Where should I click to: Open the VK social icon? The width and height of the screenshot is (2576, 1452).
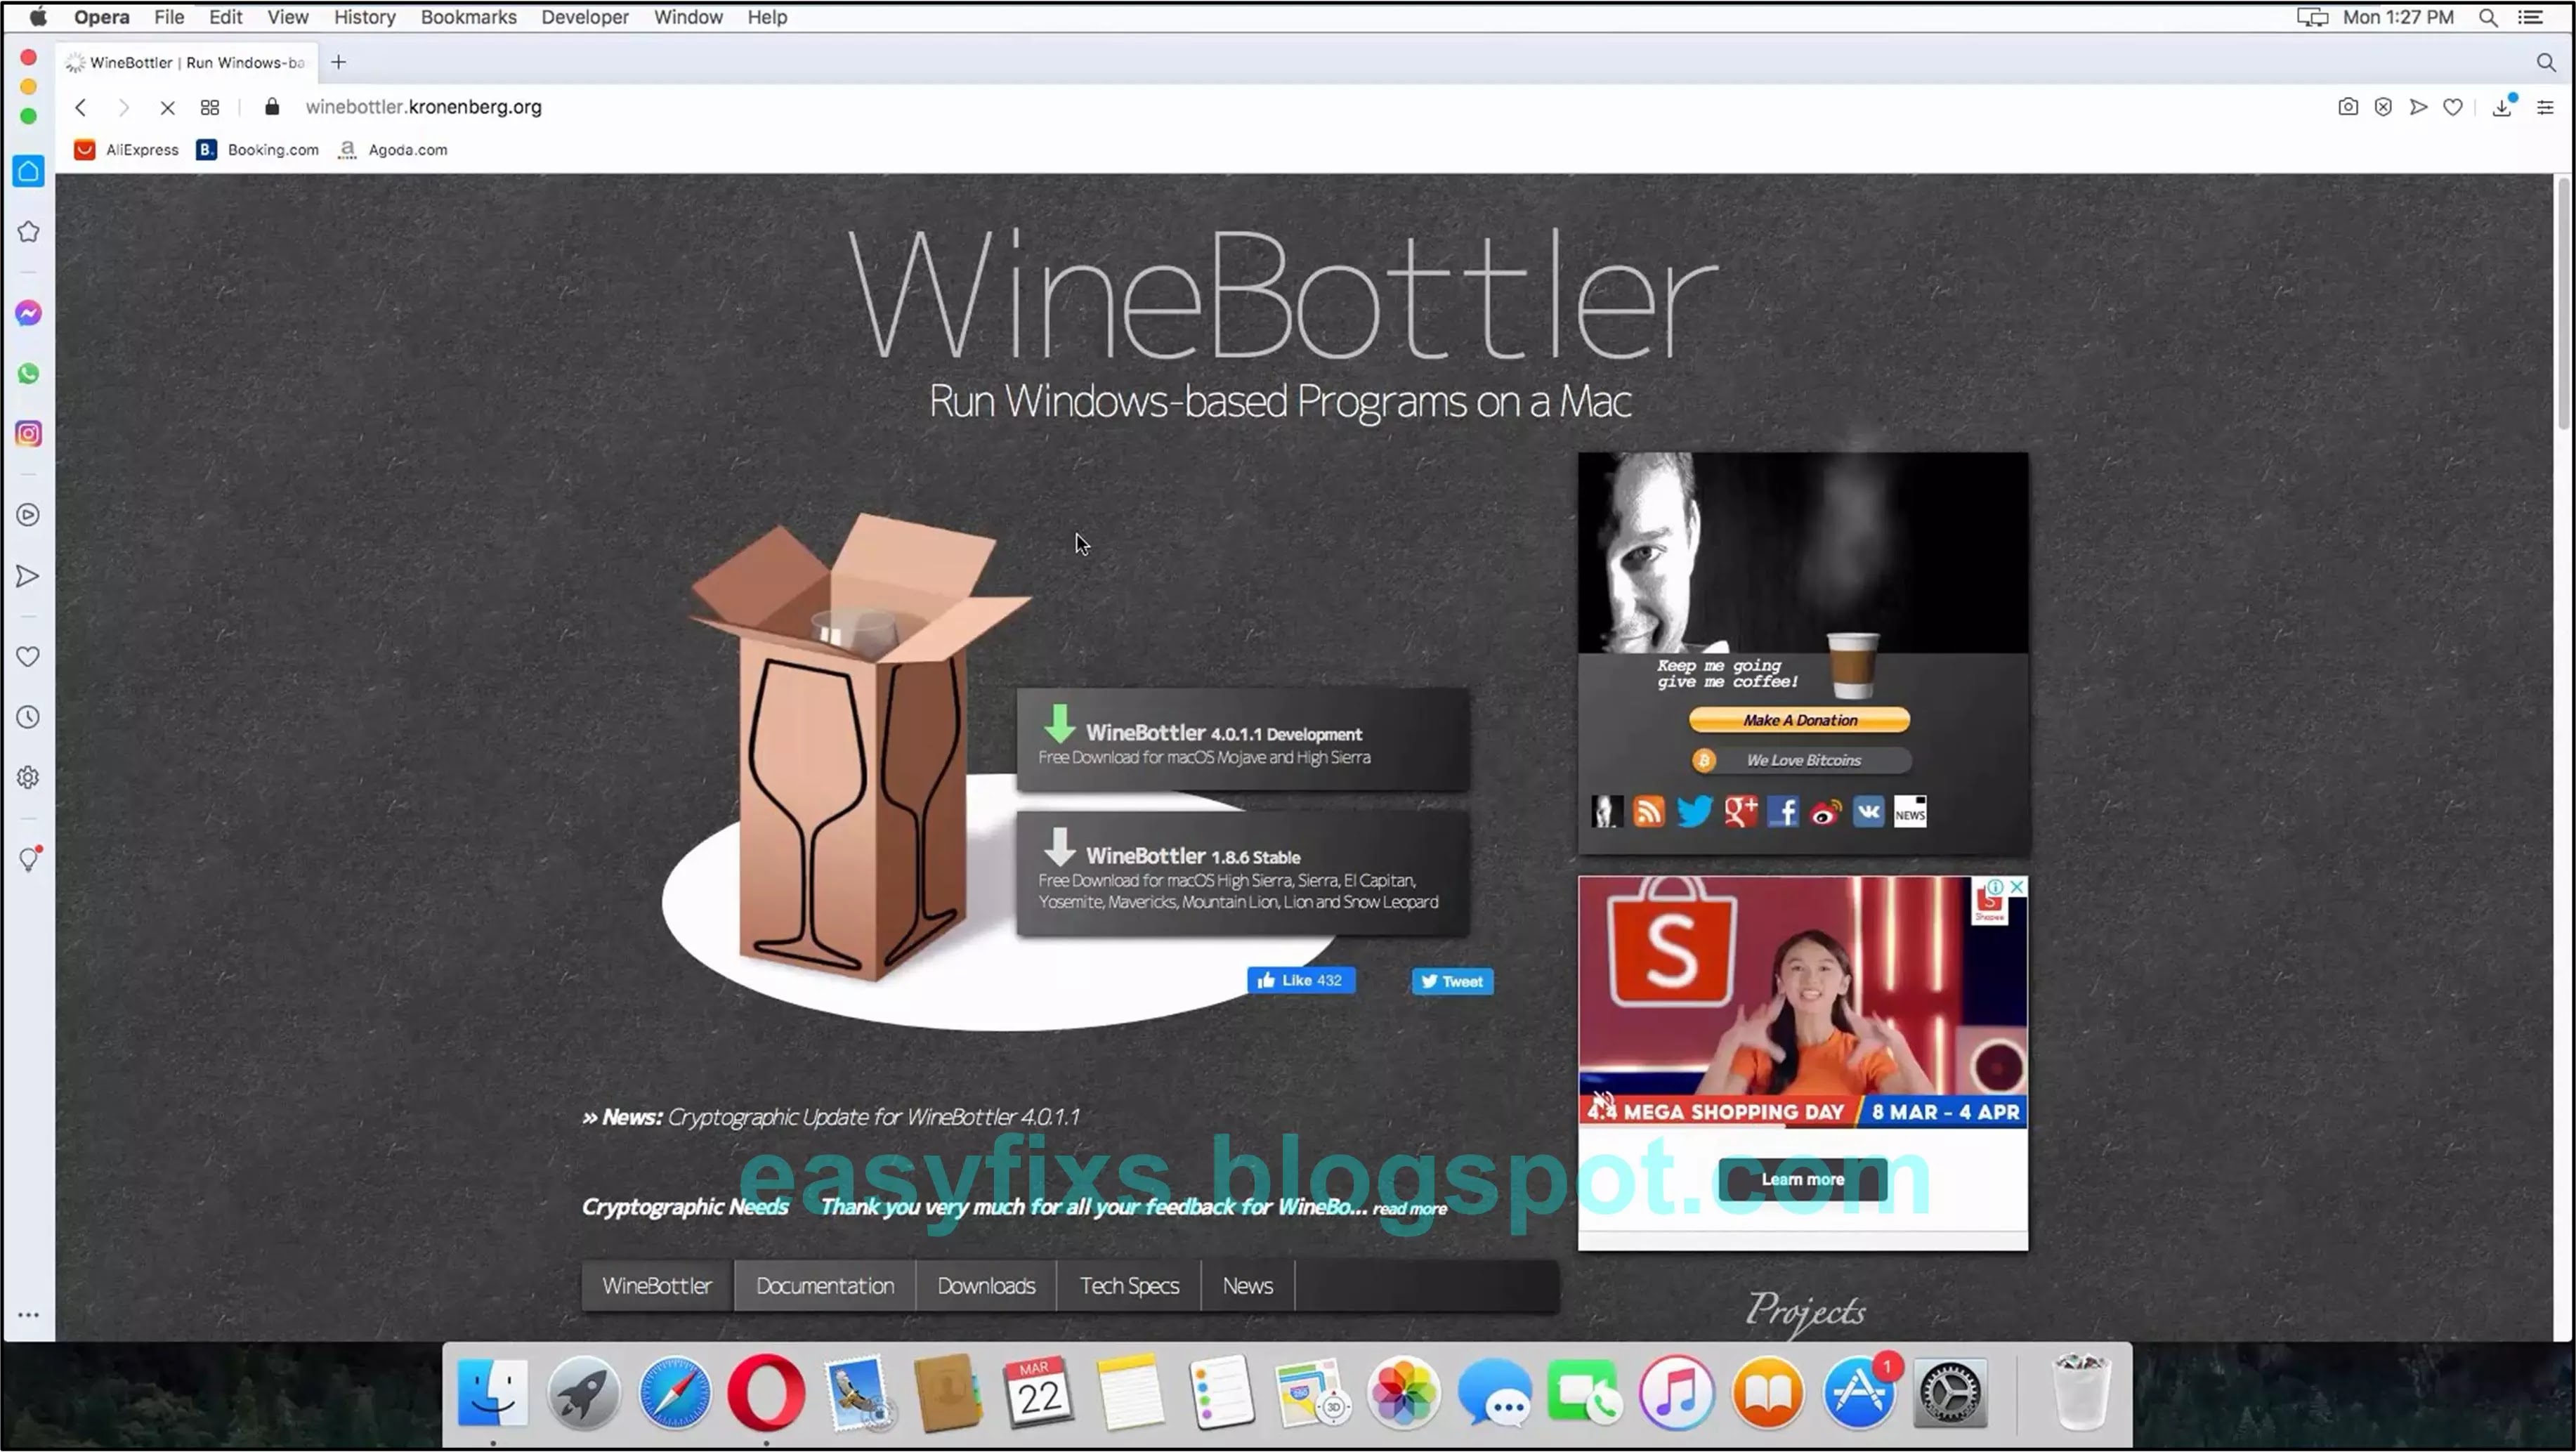point(1868,811)
